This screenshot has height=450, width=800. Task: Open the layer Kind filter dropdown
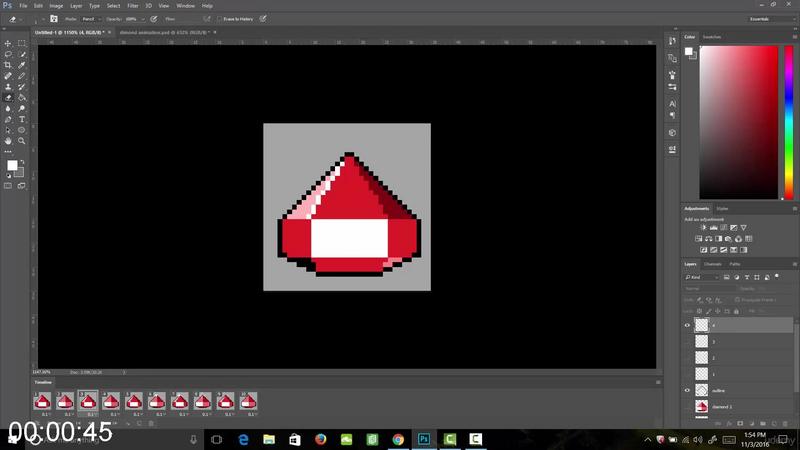point(702,277)
